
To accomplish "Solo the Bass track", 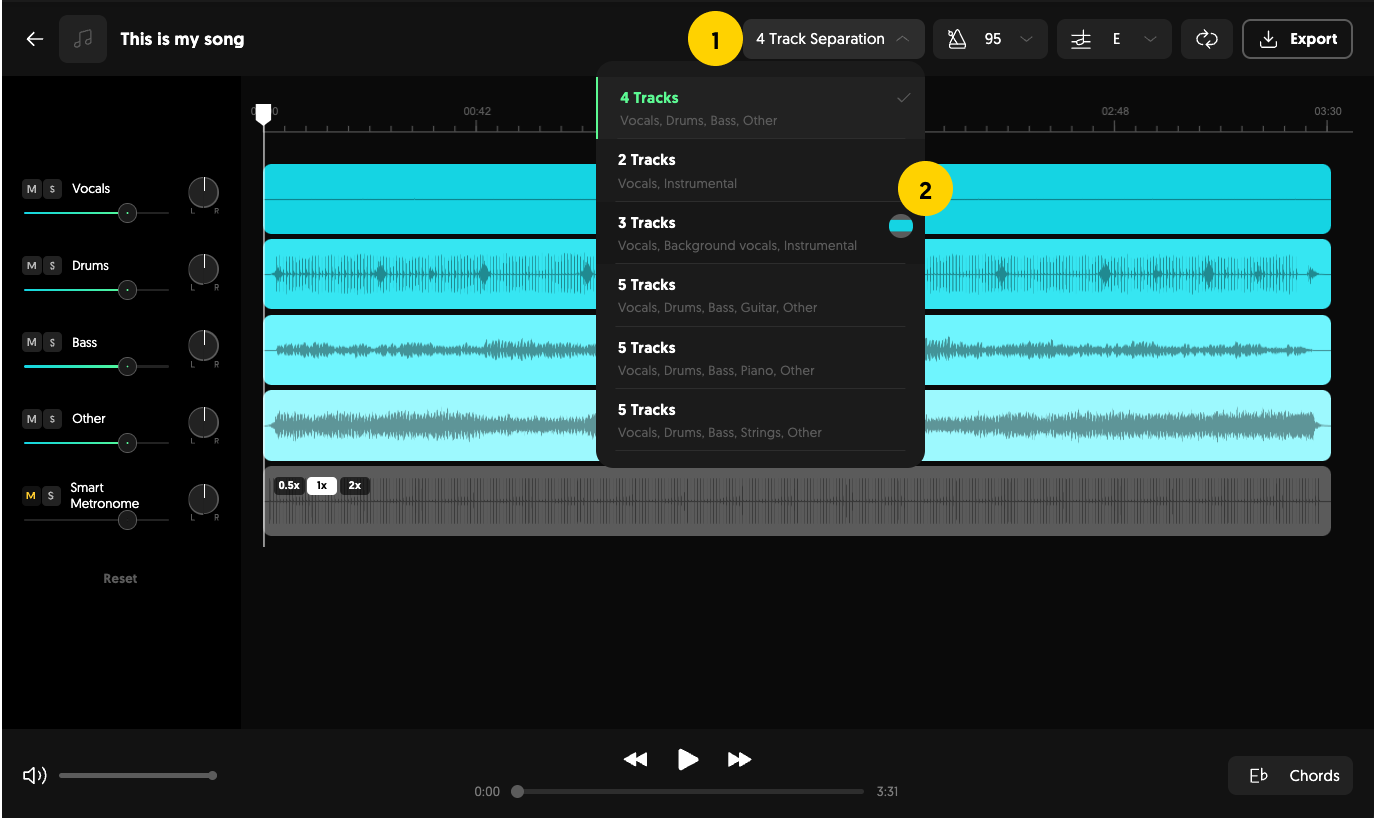I will pos(52,342).
